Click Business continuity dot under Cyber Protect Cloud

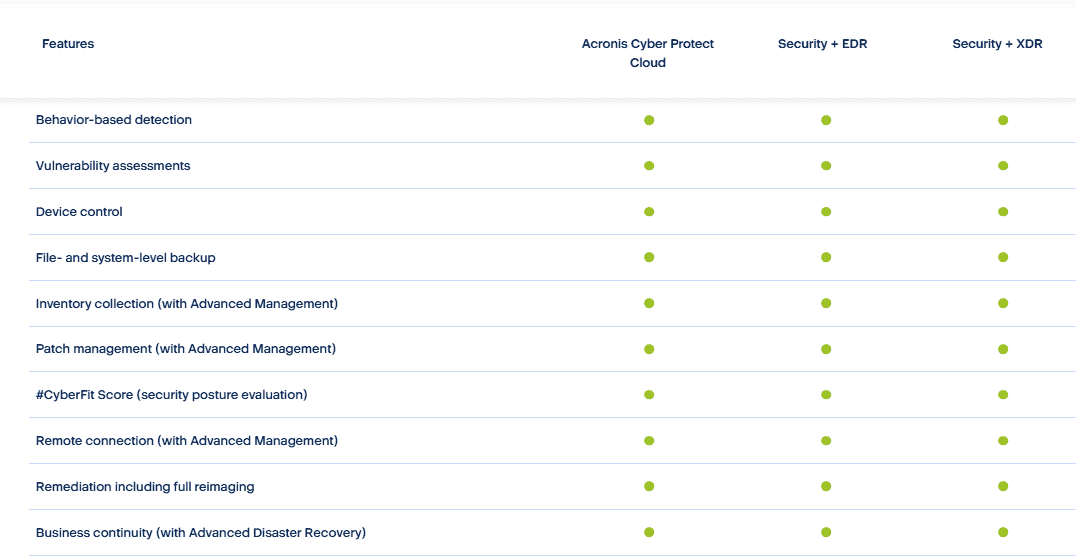coord(649,532)
